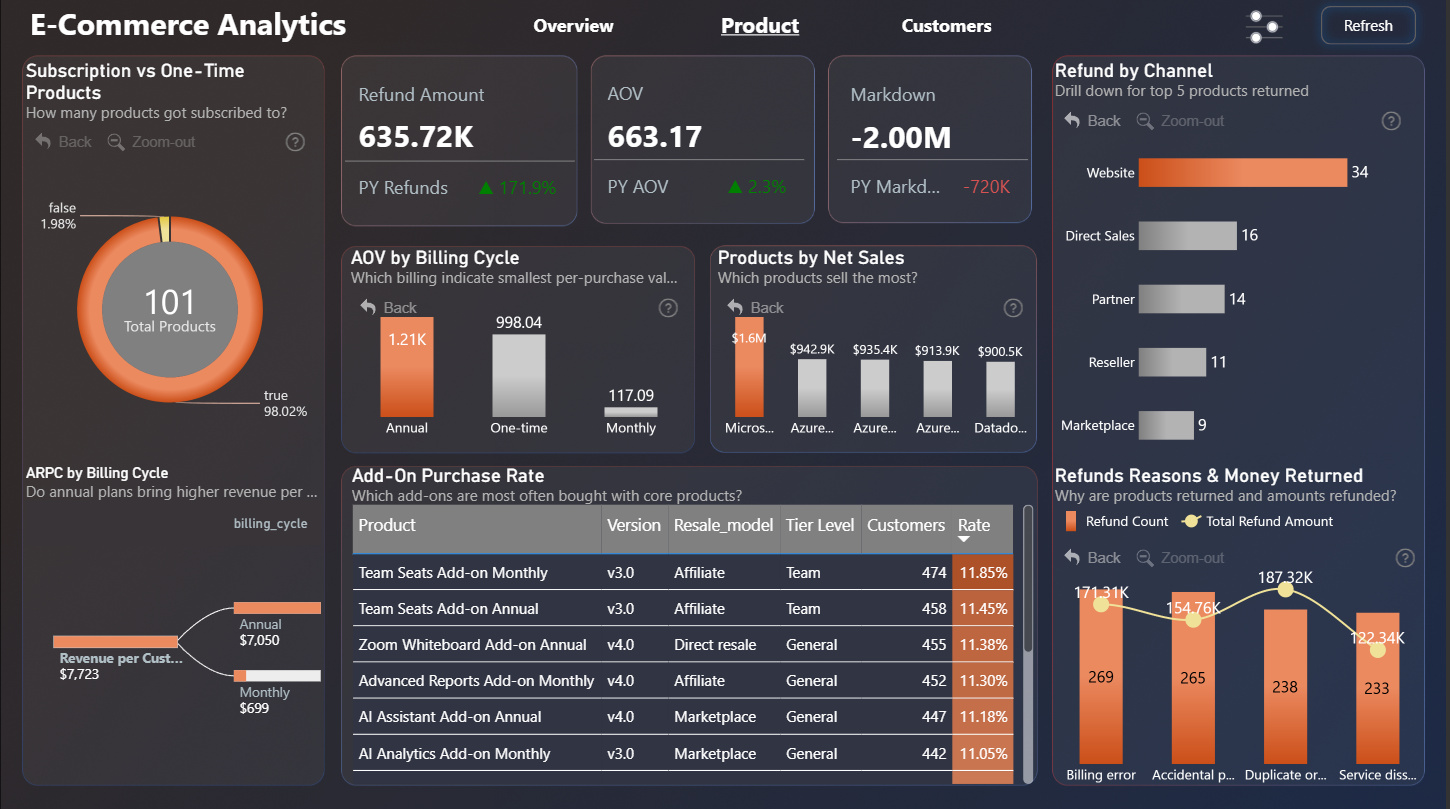1450x809 pixels.
Task: Select the Service dissatisfaction bar showing 233
Action: [x=1377, y=688]
